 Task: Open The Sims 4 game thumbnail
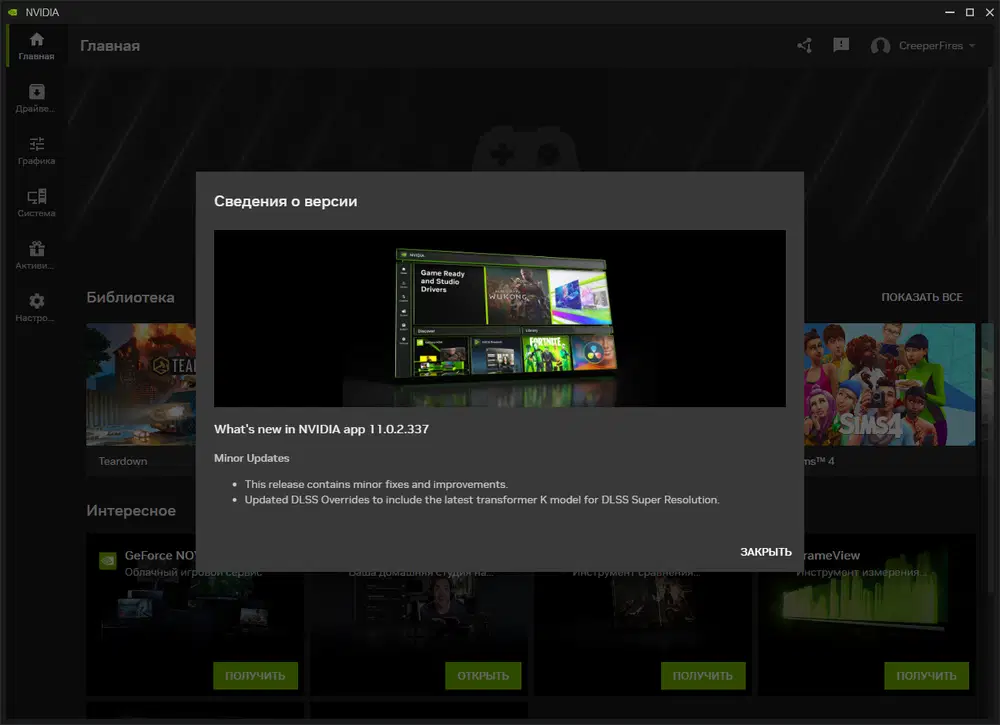click(889, 384)
